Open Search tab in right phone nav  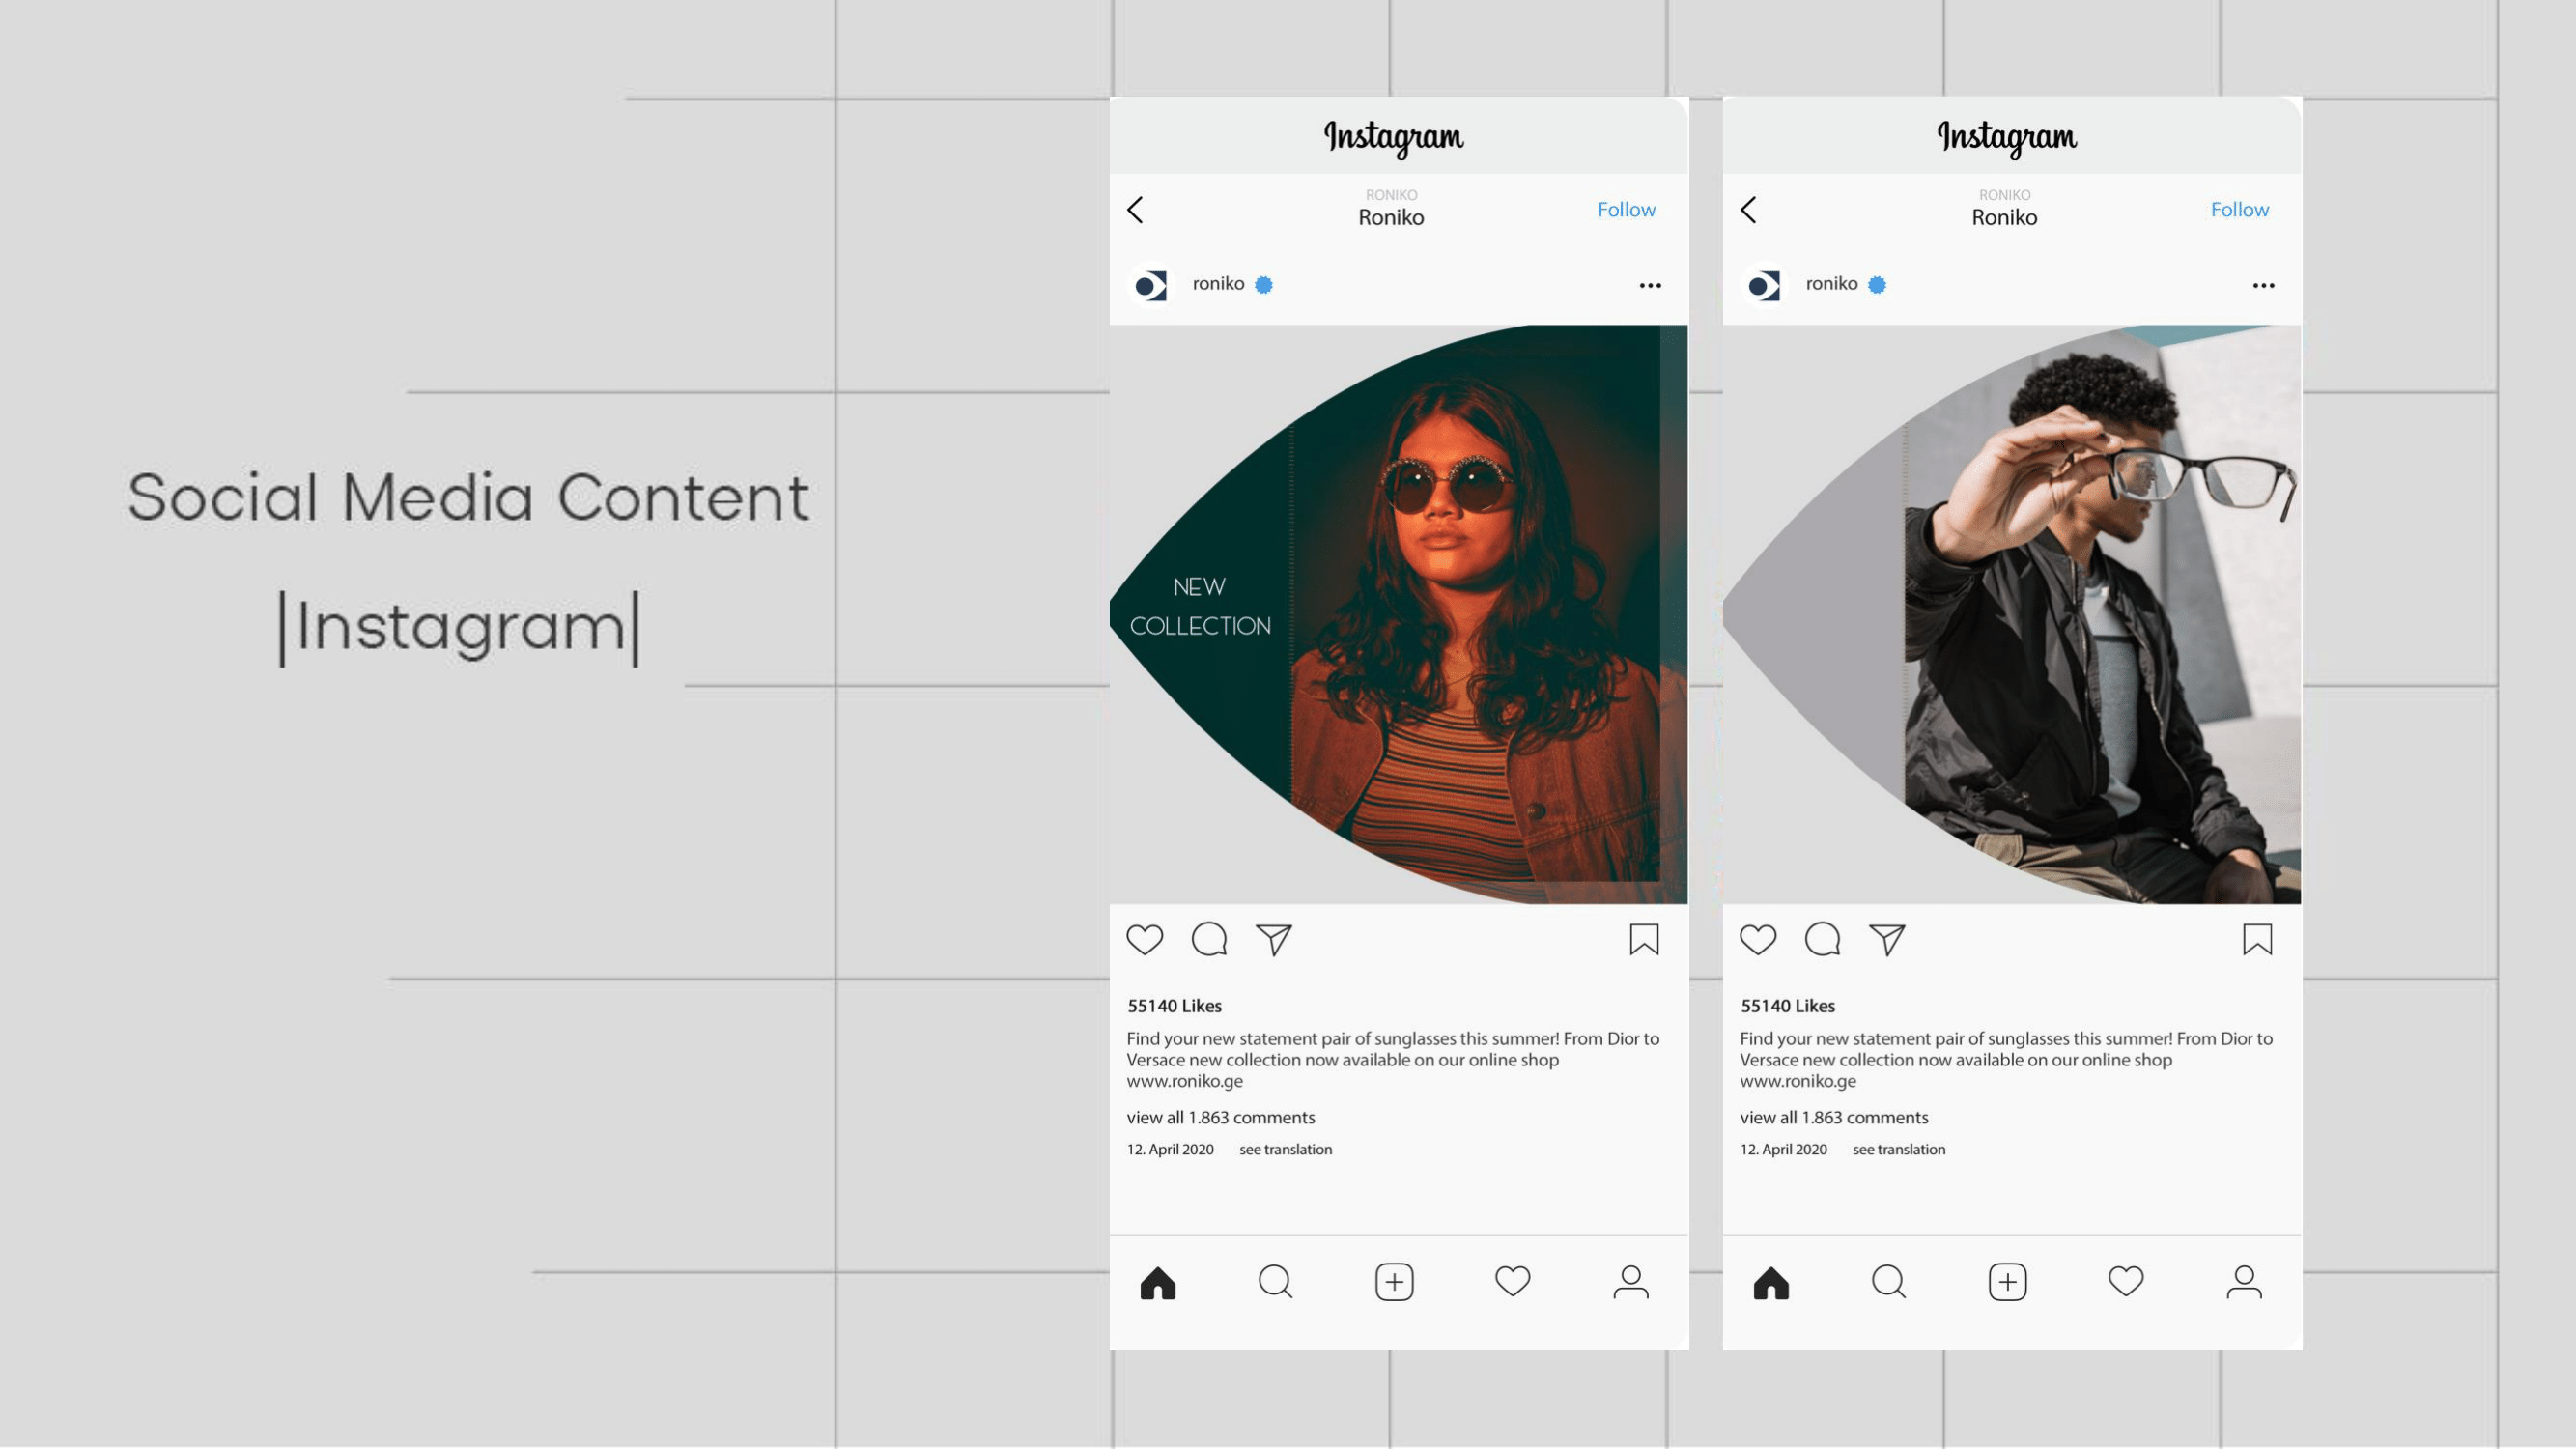1888,1282
